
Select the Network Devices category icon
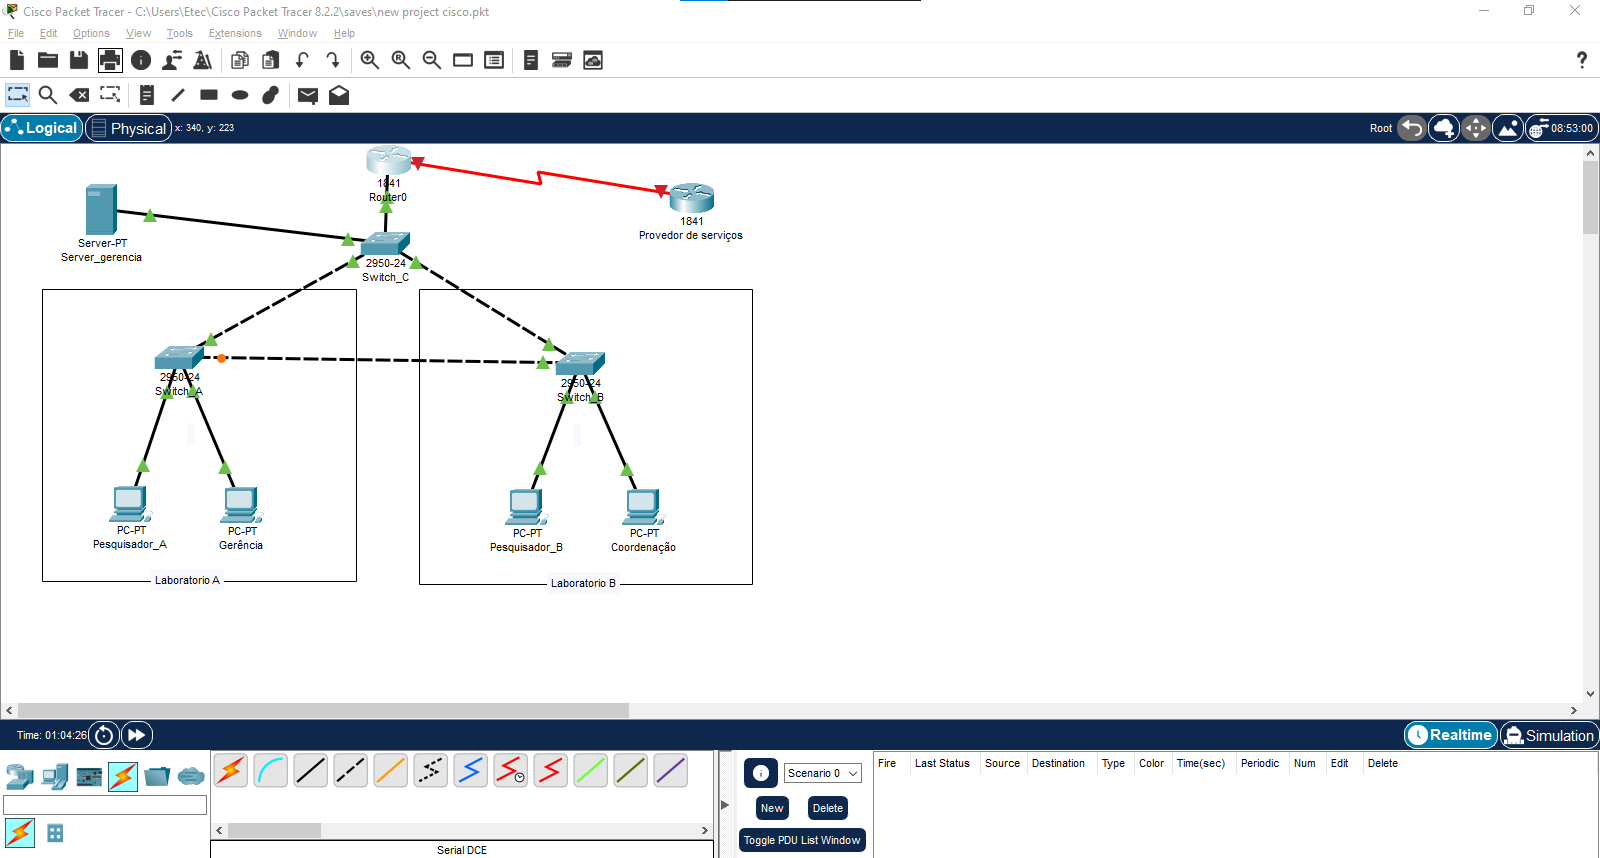point(20,776)
